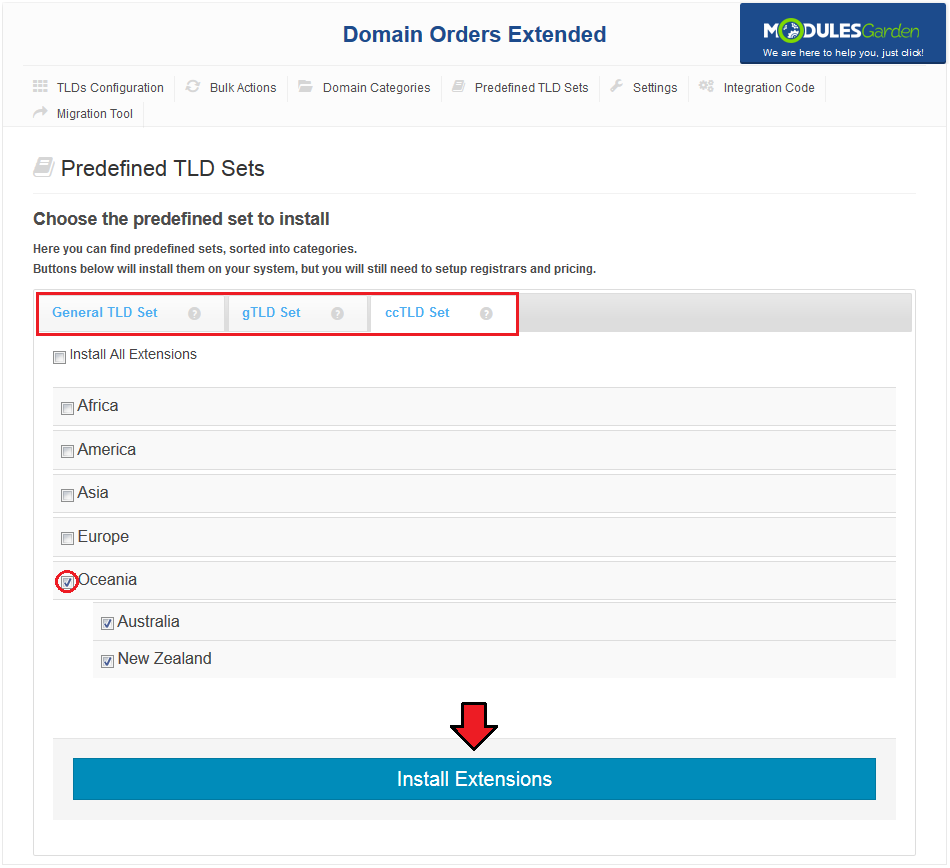Open the Predefined TLD Sets menu
This screenshot has width=950, height=868.
click(x=521, y=88)
